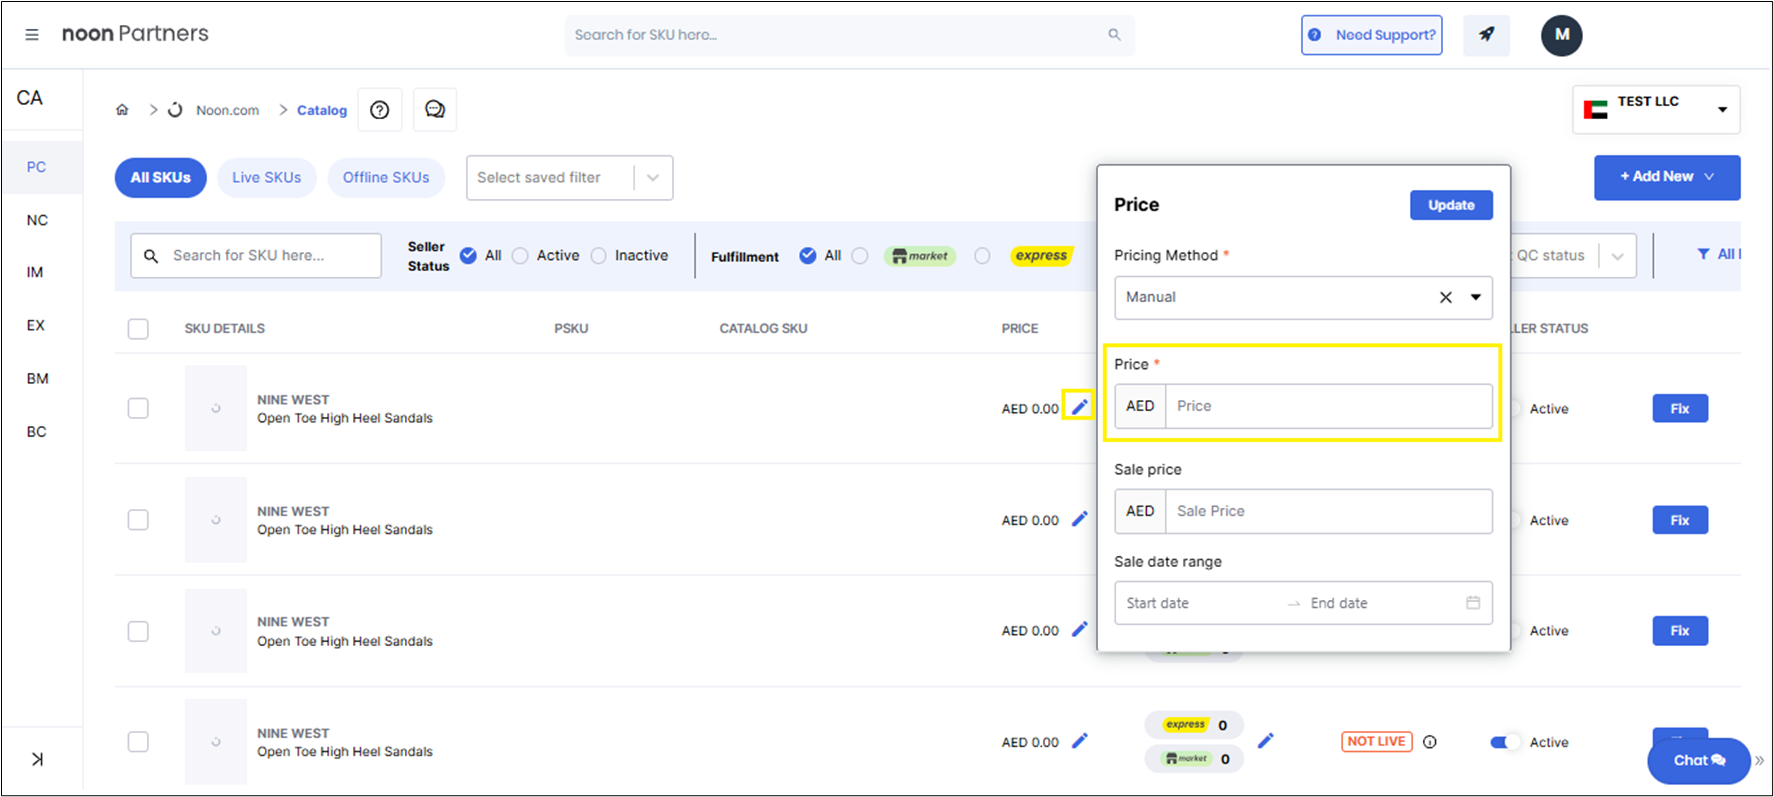Tick the checkbox for the last NINE WEST row
This screenshot has height=797, width=1774.
coord(138,742)
